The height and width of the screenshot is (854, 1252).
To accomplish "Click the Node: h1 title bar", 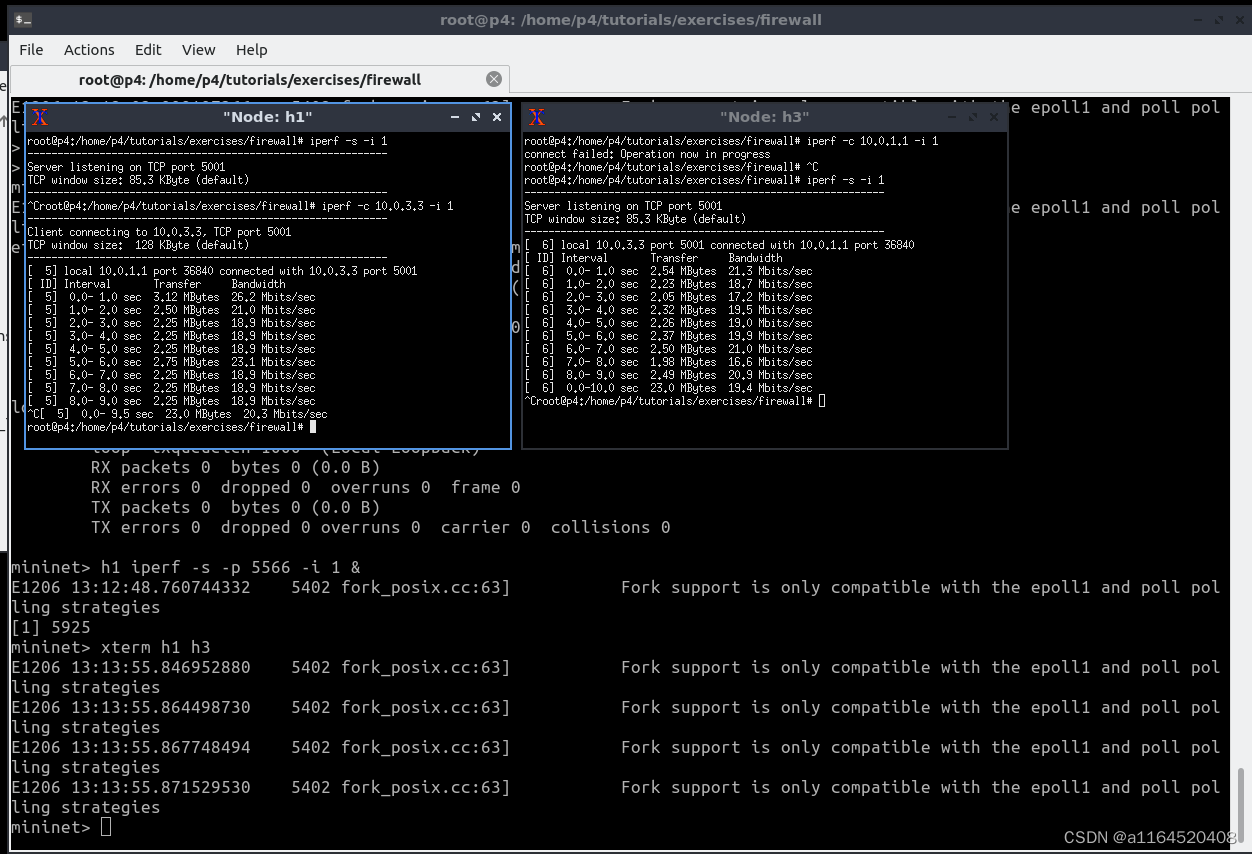I will point(268,117).
